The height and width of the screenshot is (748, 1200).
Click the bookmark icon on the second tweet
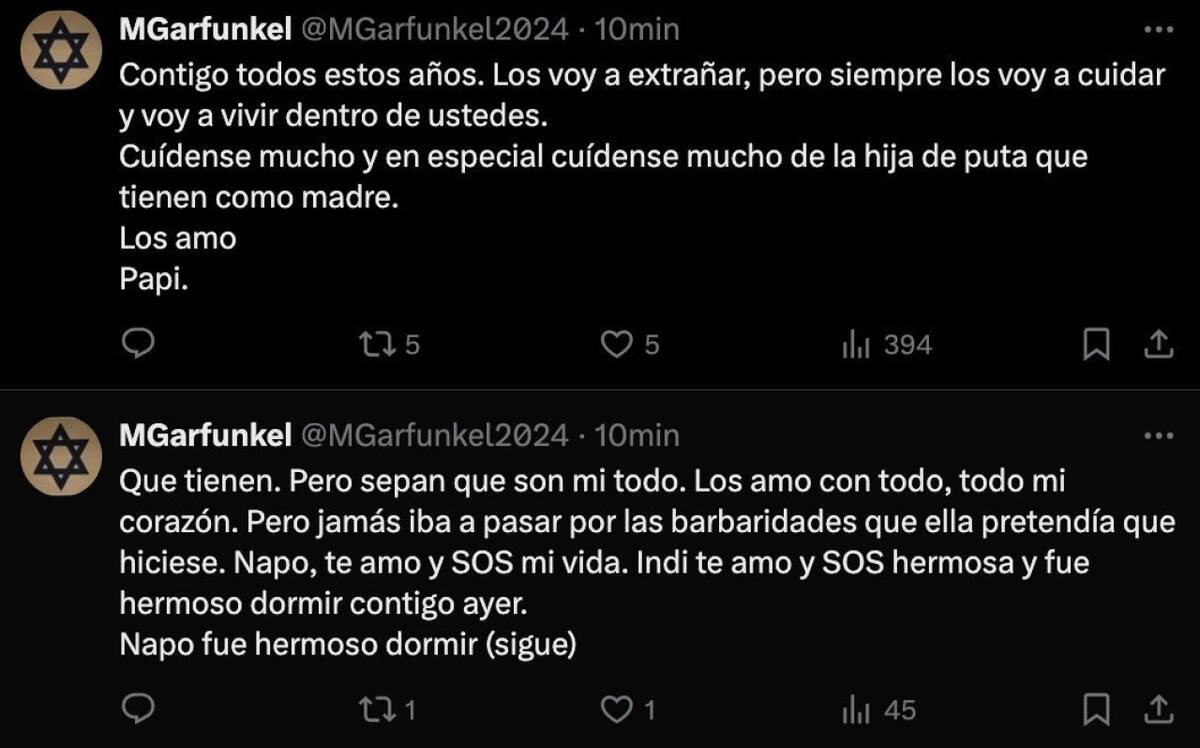click(1097, 707)
